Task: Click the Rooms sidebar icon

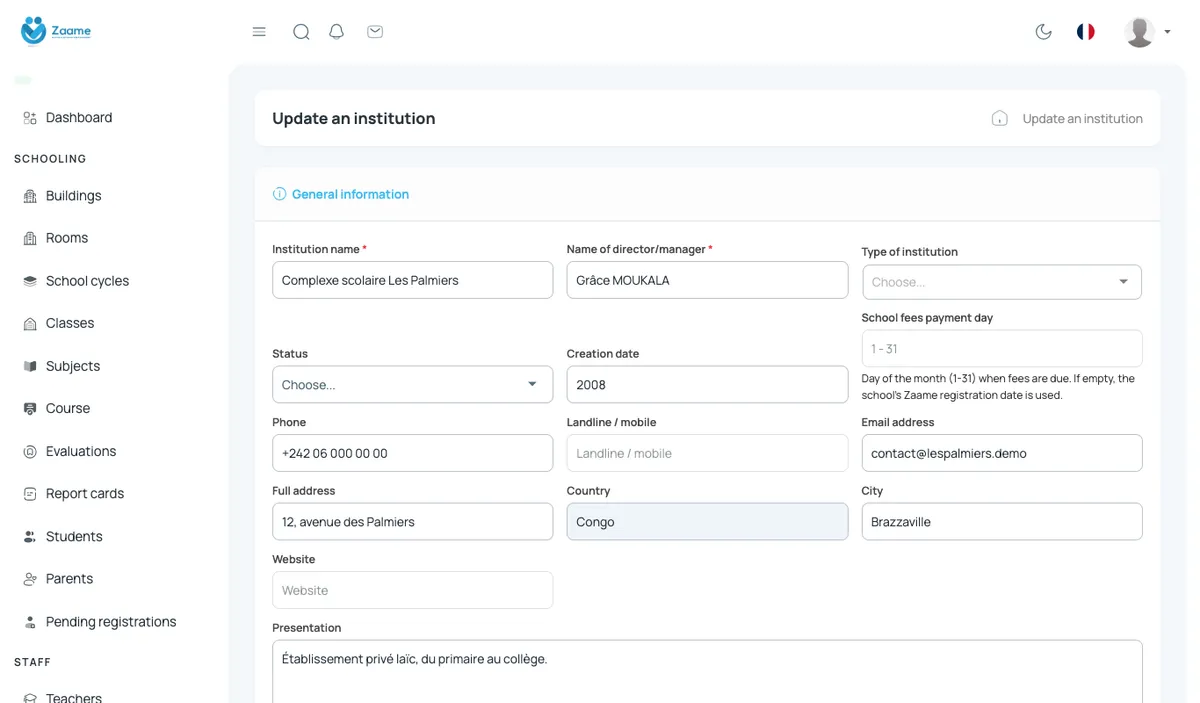Action: (30, 238)
